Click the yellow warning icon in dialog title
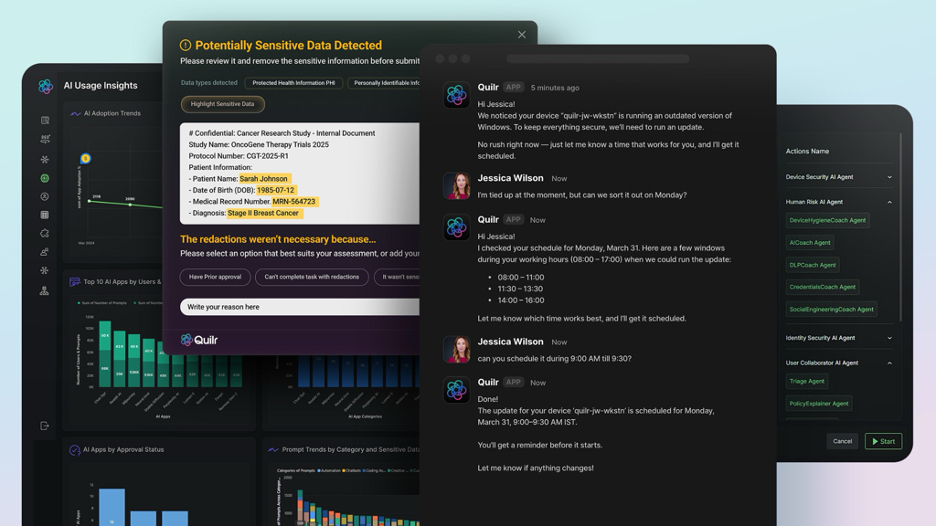The height and width of the screenshot is (526, 936). pos(185,46)
